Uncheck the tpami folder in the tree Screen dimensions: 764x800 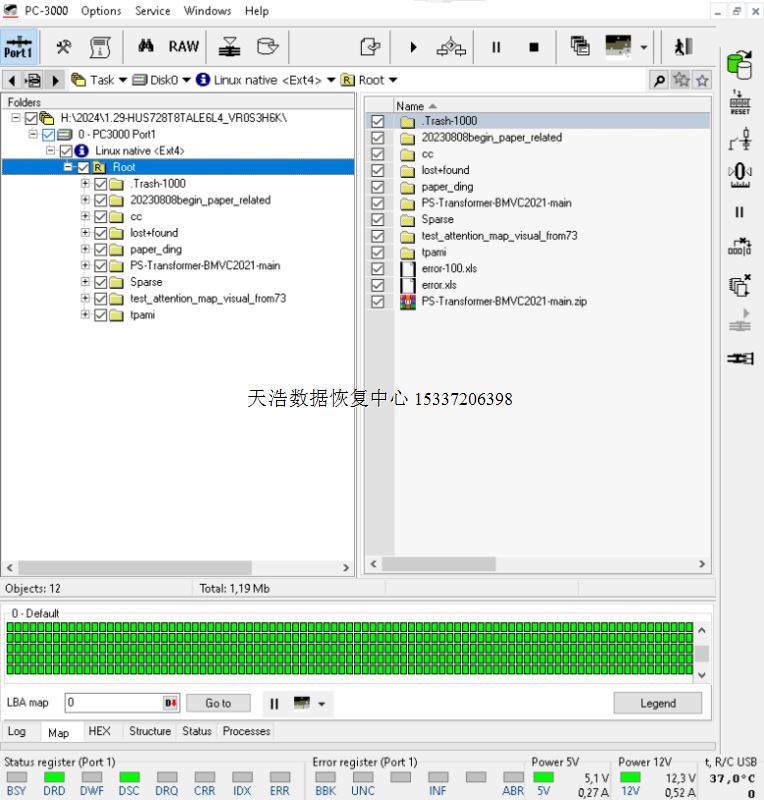coord(101,315)
